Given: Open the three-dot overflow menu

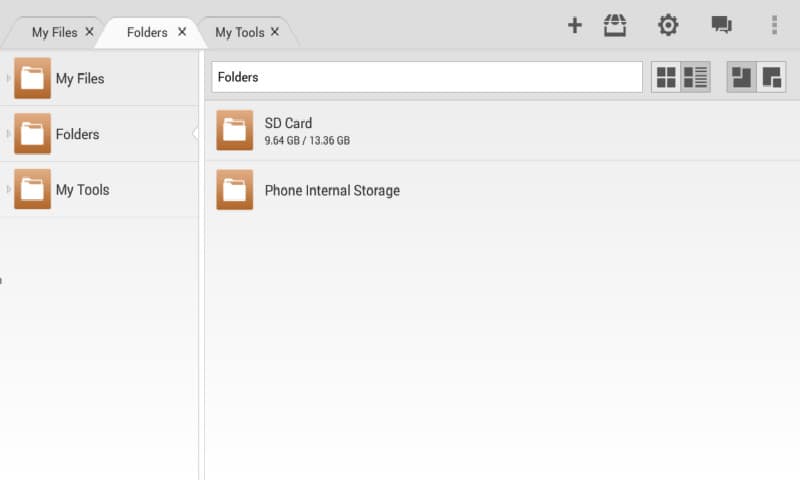Looking at the screenshot, I should click(x=774, y=25).
